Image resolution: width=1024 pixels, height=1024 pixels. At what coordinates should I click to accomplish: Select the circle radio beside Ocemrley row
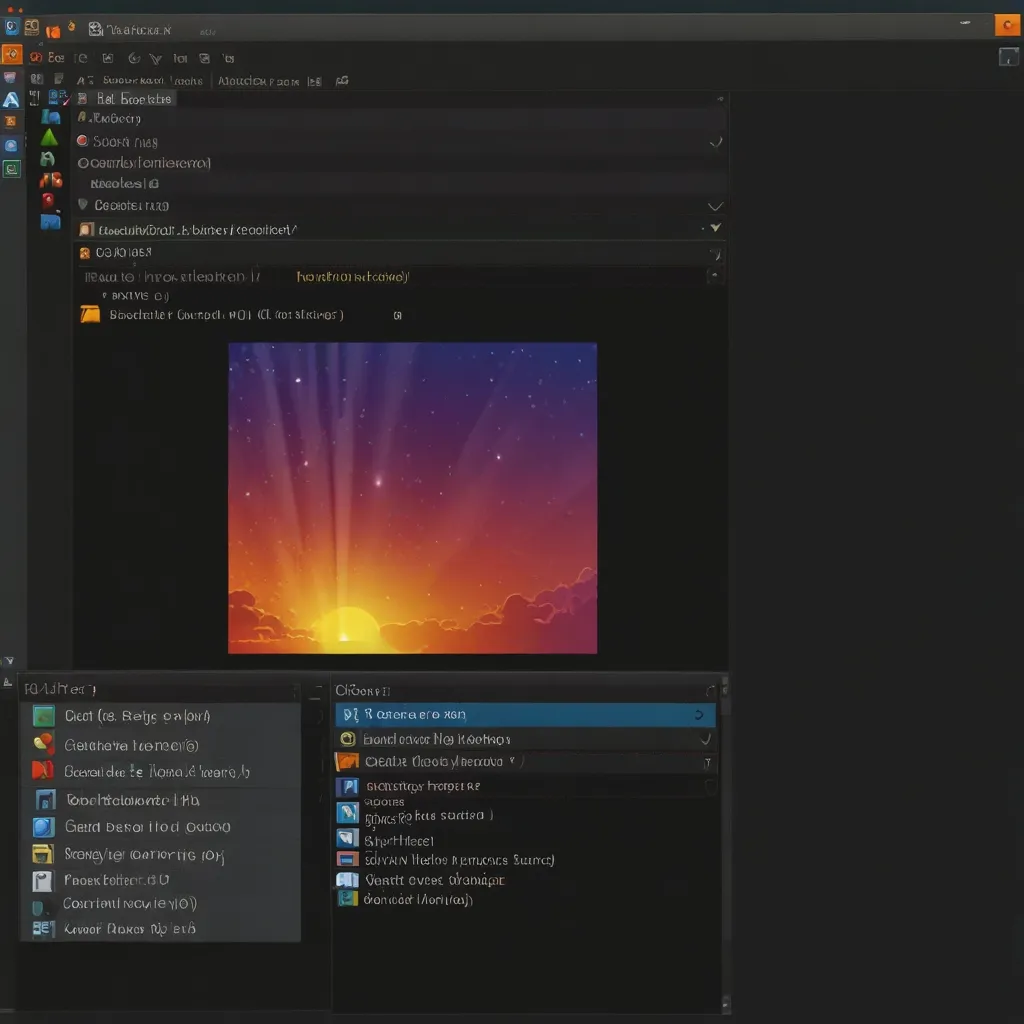point(84,163)
